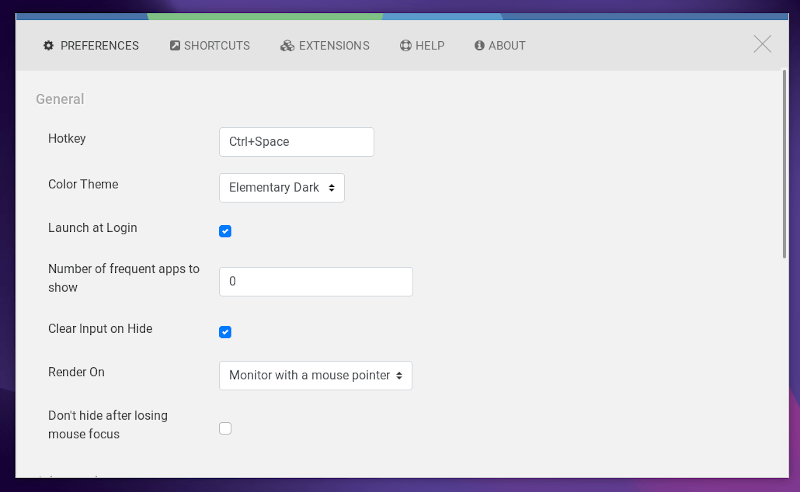Viewport: 800px width, 492px height.
Task: Click the Hotkey Ctrl+Space field
Action: (x=296, y=142)
